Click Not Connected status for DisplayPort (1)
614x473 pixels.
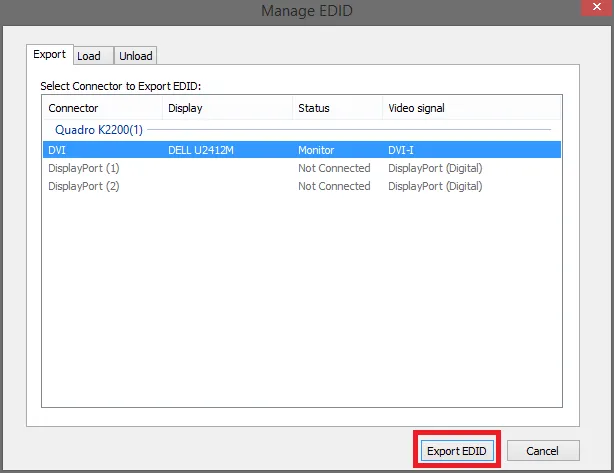pos(334,168)
